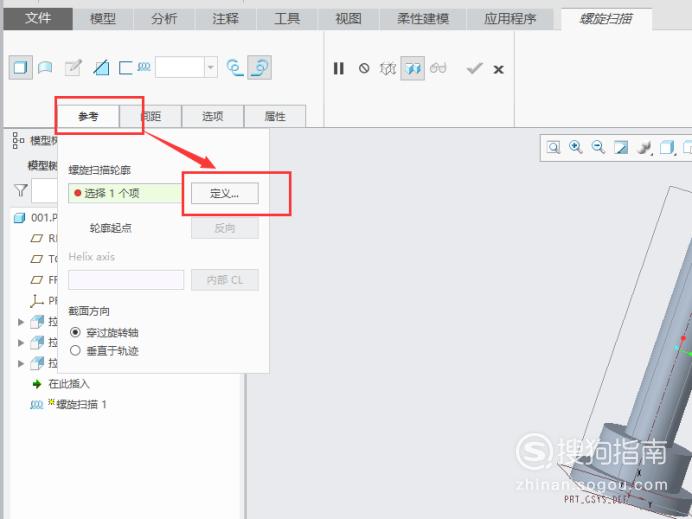Switch to the 工具 ribbon tab
This screenshot has width=692, height=519.
(x=287, y=19)
